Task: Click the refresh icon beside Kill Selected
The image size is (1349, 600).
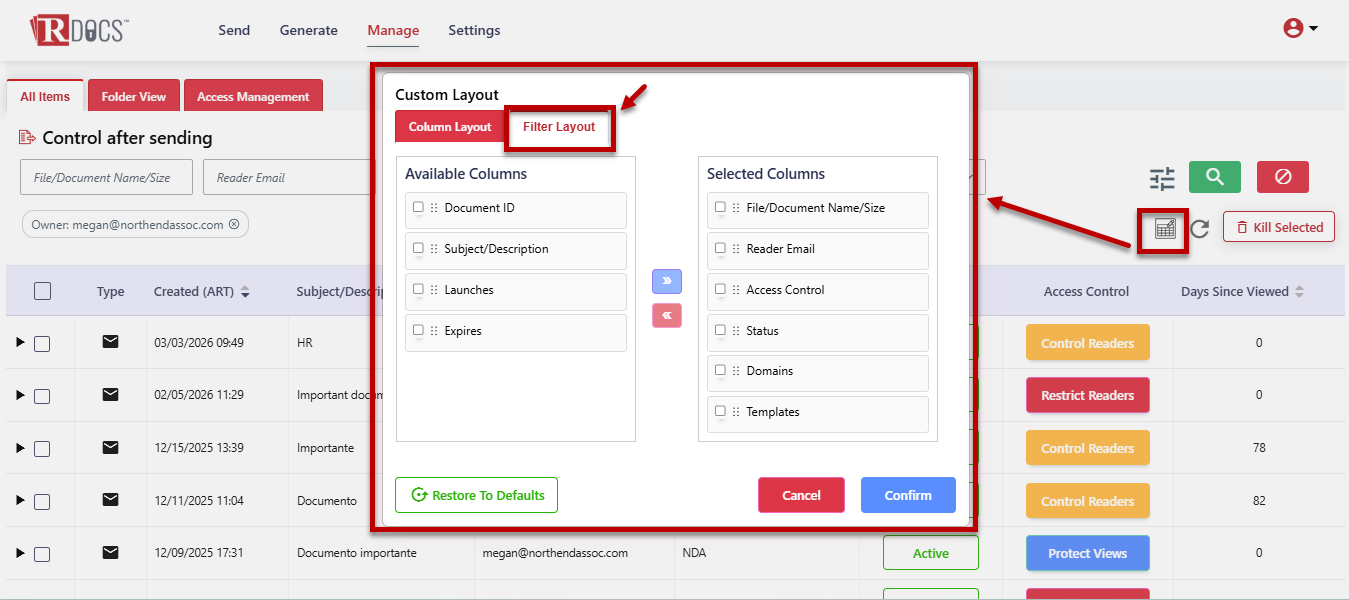Action: (x=1200, y=228)
